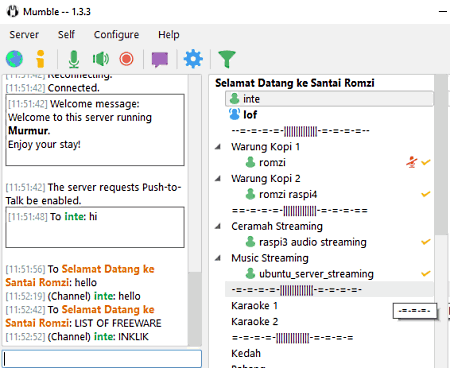Collapse the Warung Kopi 2 channel
This screenshot has width=450, height=368.
pos(218,179)
